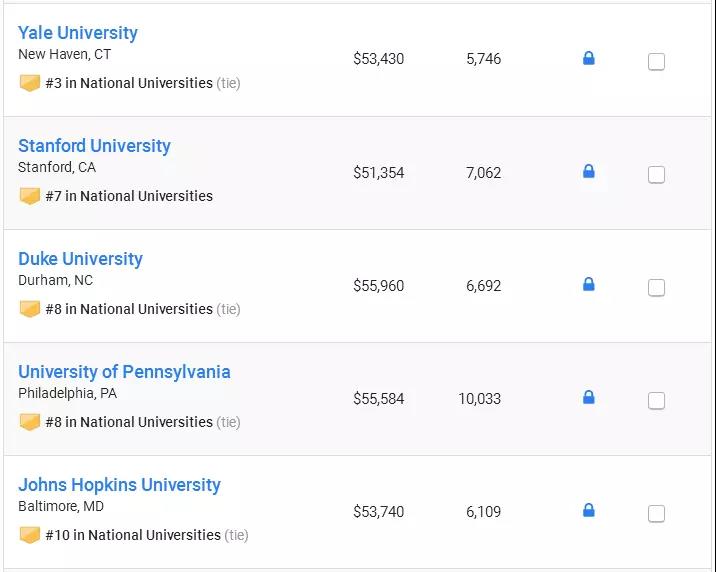Select the checkbox for Duke University

656,288
